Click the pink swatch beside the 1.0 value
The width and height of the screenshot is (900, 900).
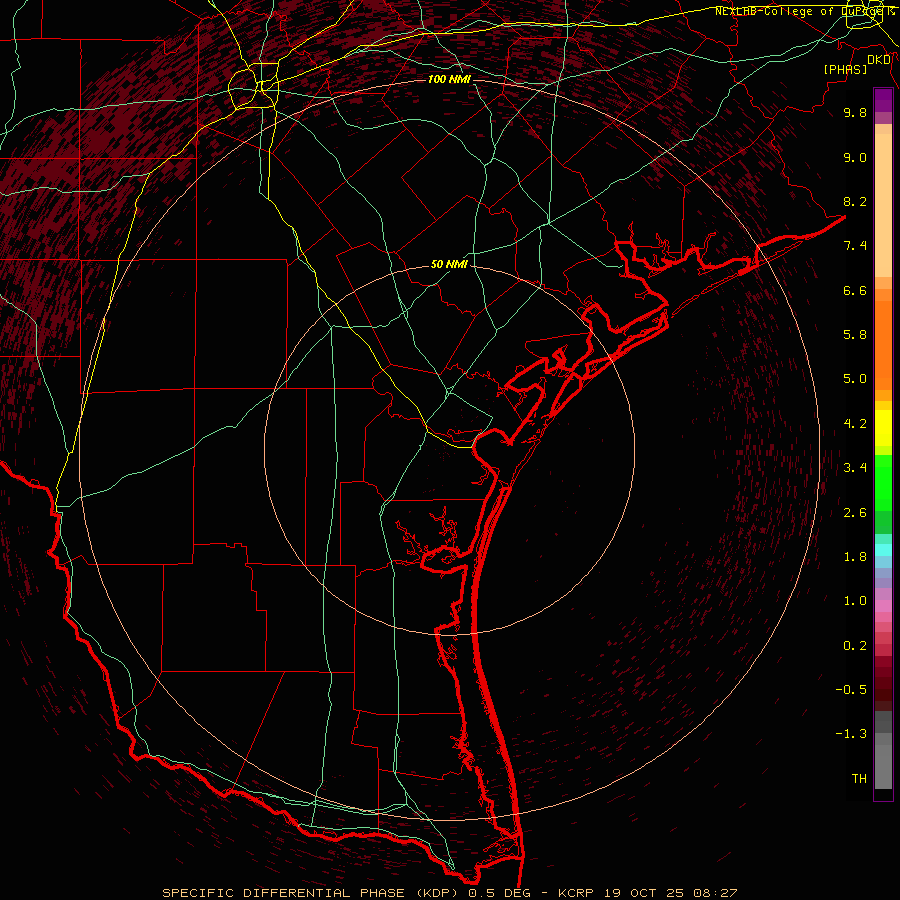pyautogui.click(x=883, y=606)
